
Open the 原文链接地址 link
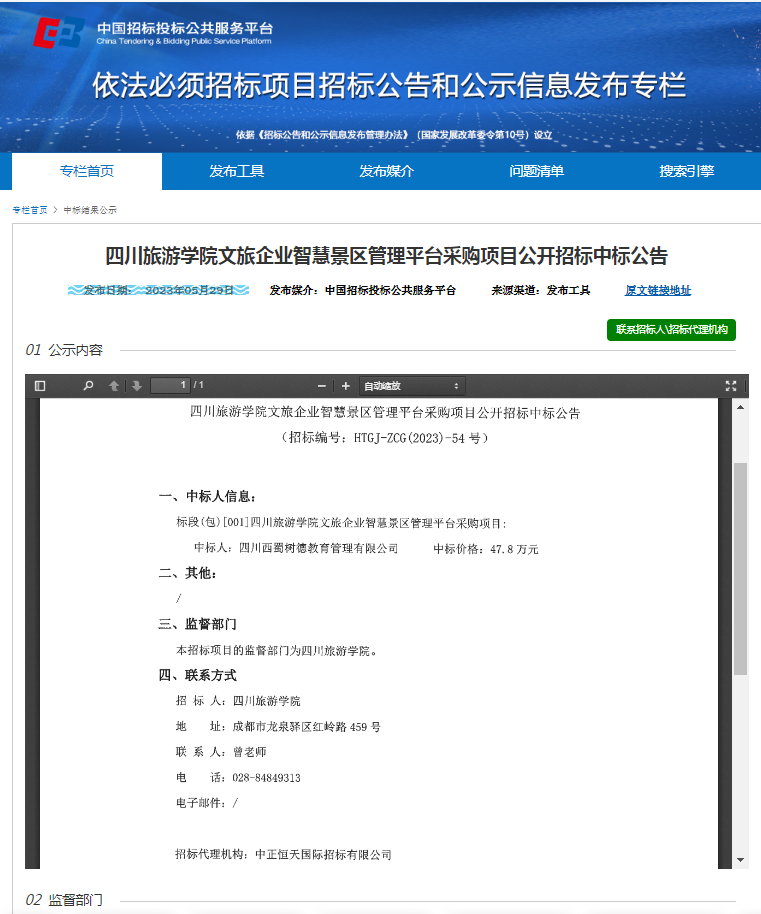pyautogui.click(x=658, y=290)
